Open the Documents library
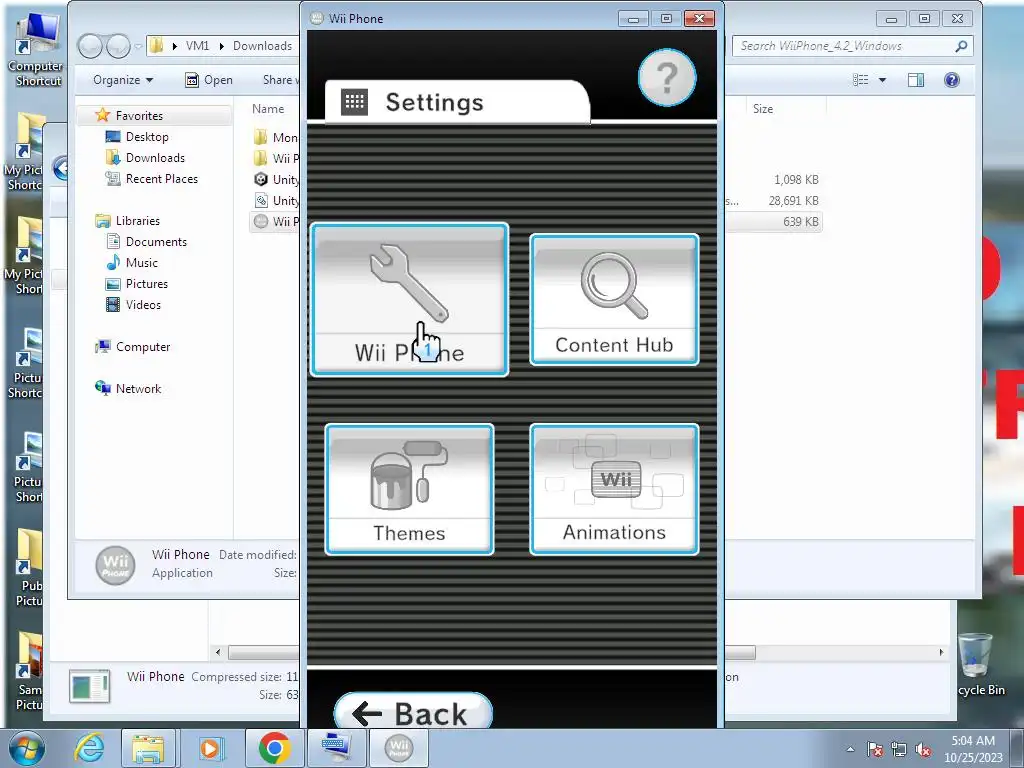This screenshot has width=1024, height=768. click(155, 242)
